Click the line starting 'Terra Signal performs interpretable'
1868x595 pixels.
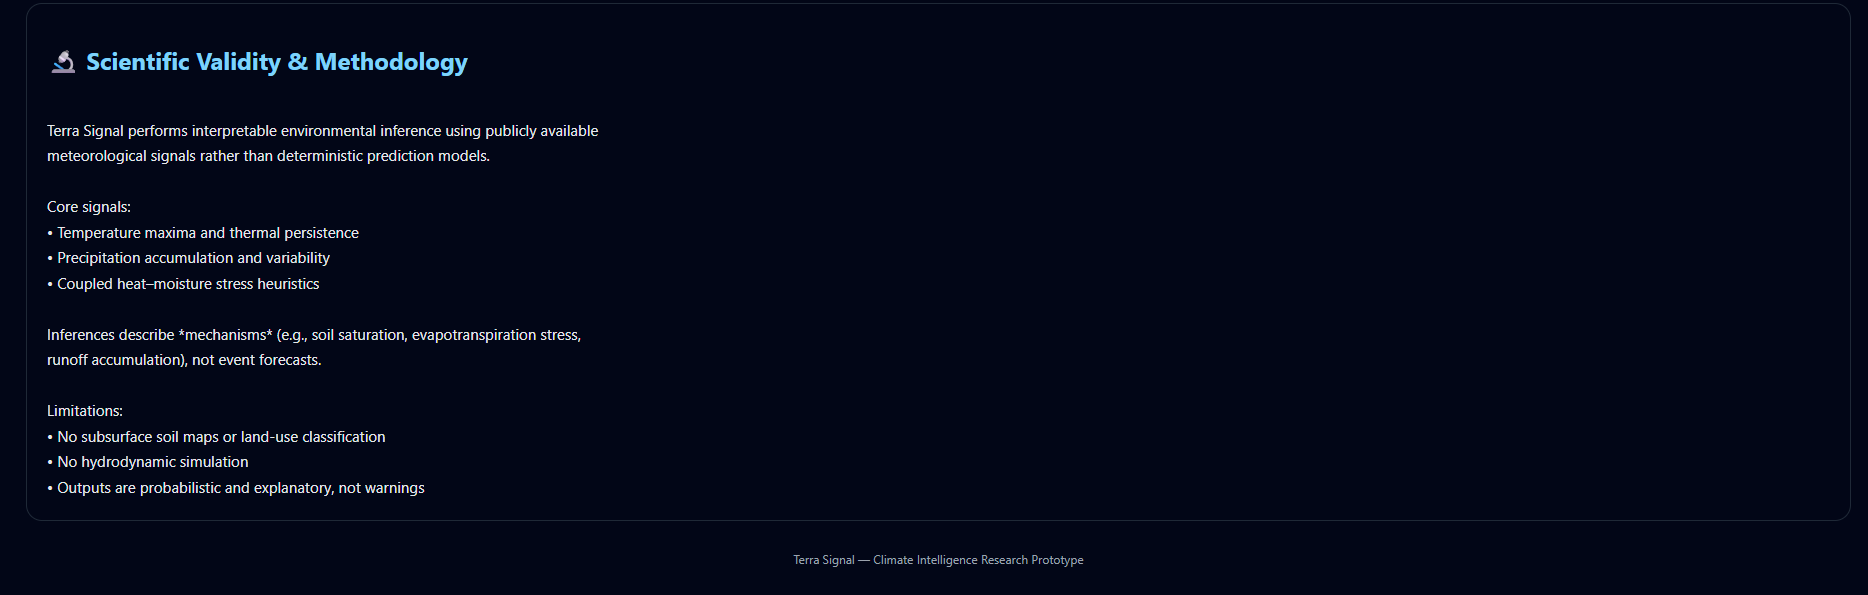click(323, 131)
